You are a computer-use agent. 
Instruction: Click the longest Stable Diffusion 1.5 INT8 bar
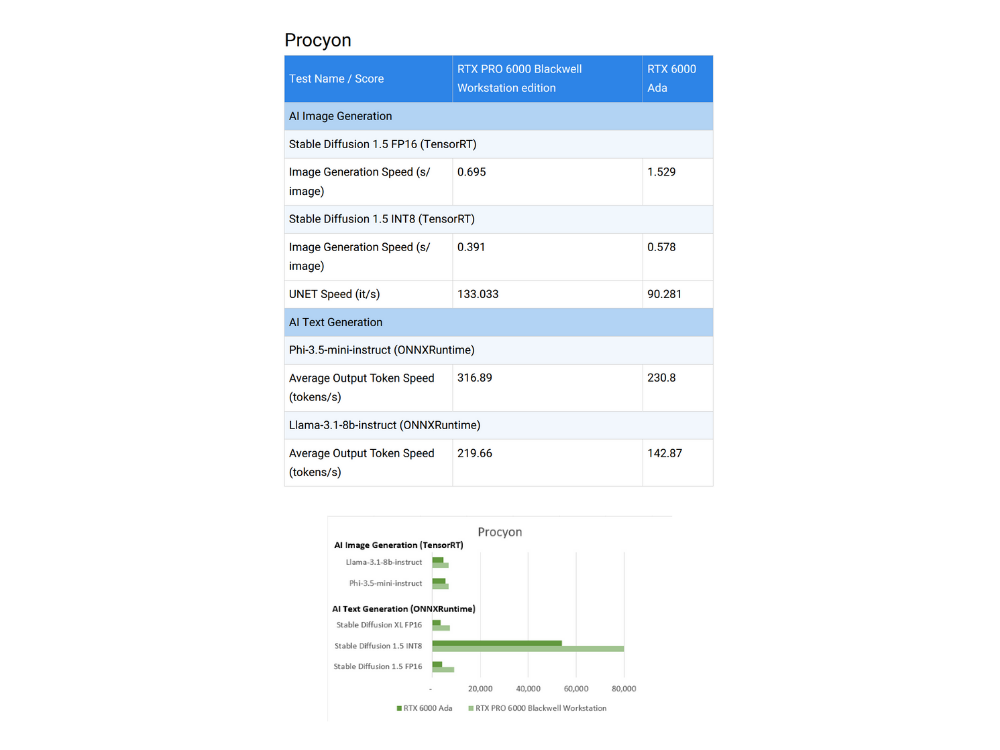pyautogui.click(x=528, y=649)
